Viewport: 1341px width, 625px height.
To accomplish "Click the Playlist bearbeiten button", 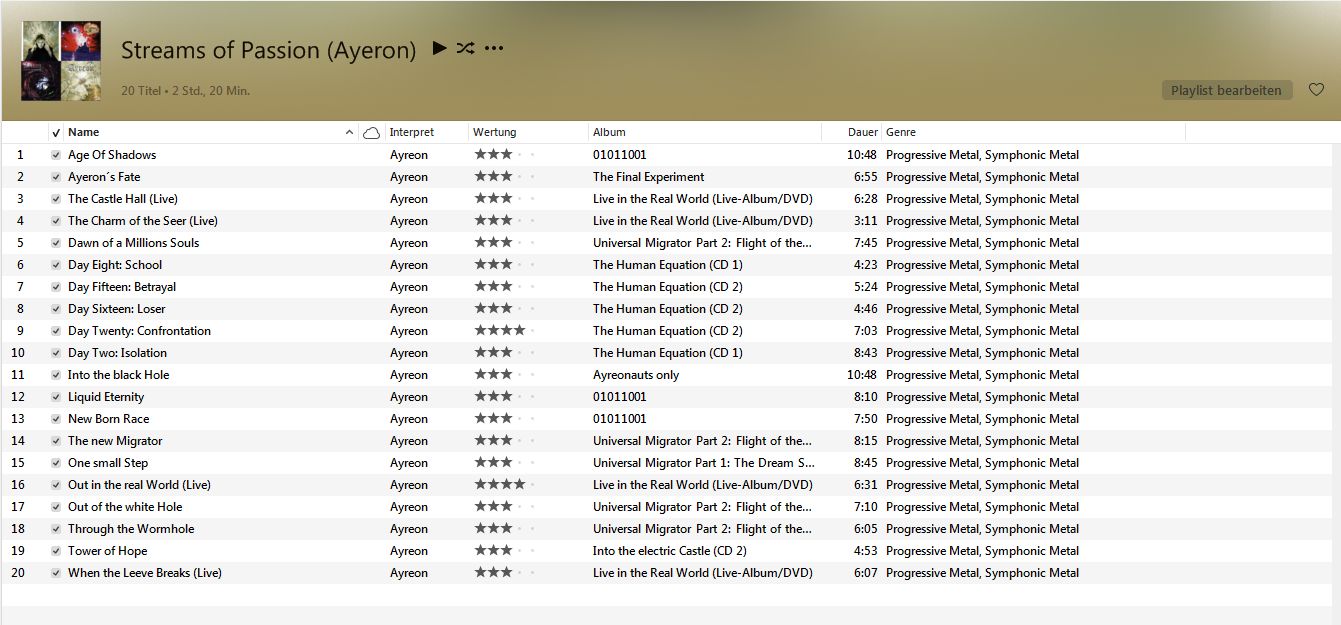I will 1226,90.
